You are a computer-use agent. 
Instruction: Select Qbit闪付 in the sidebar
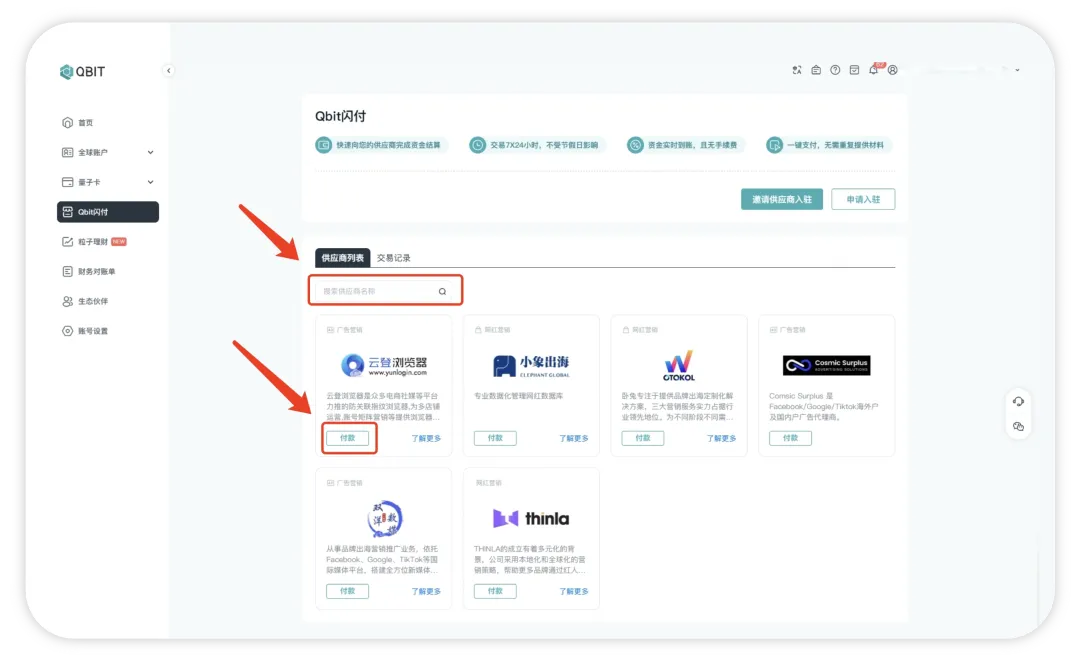108,212
